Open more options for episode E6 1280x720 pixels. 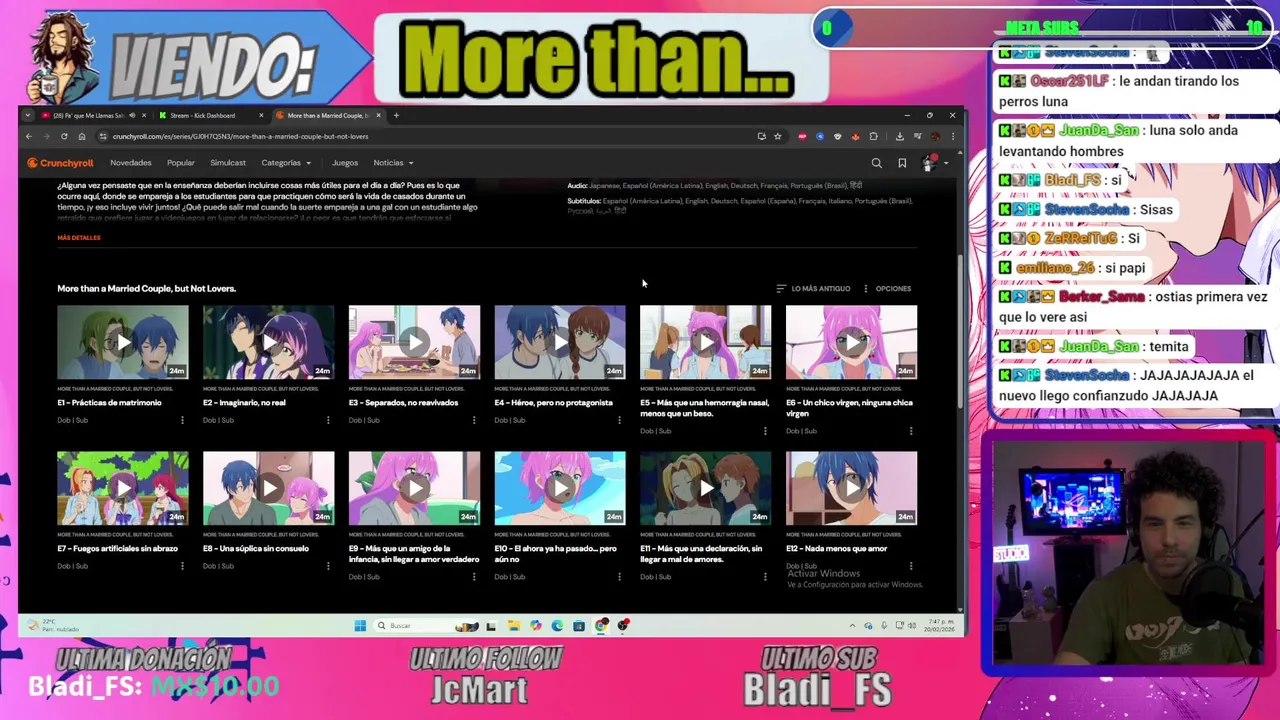[x=911, y=431]
